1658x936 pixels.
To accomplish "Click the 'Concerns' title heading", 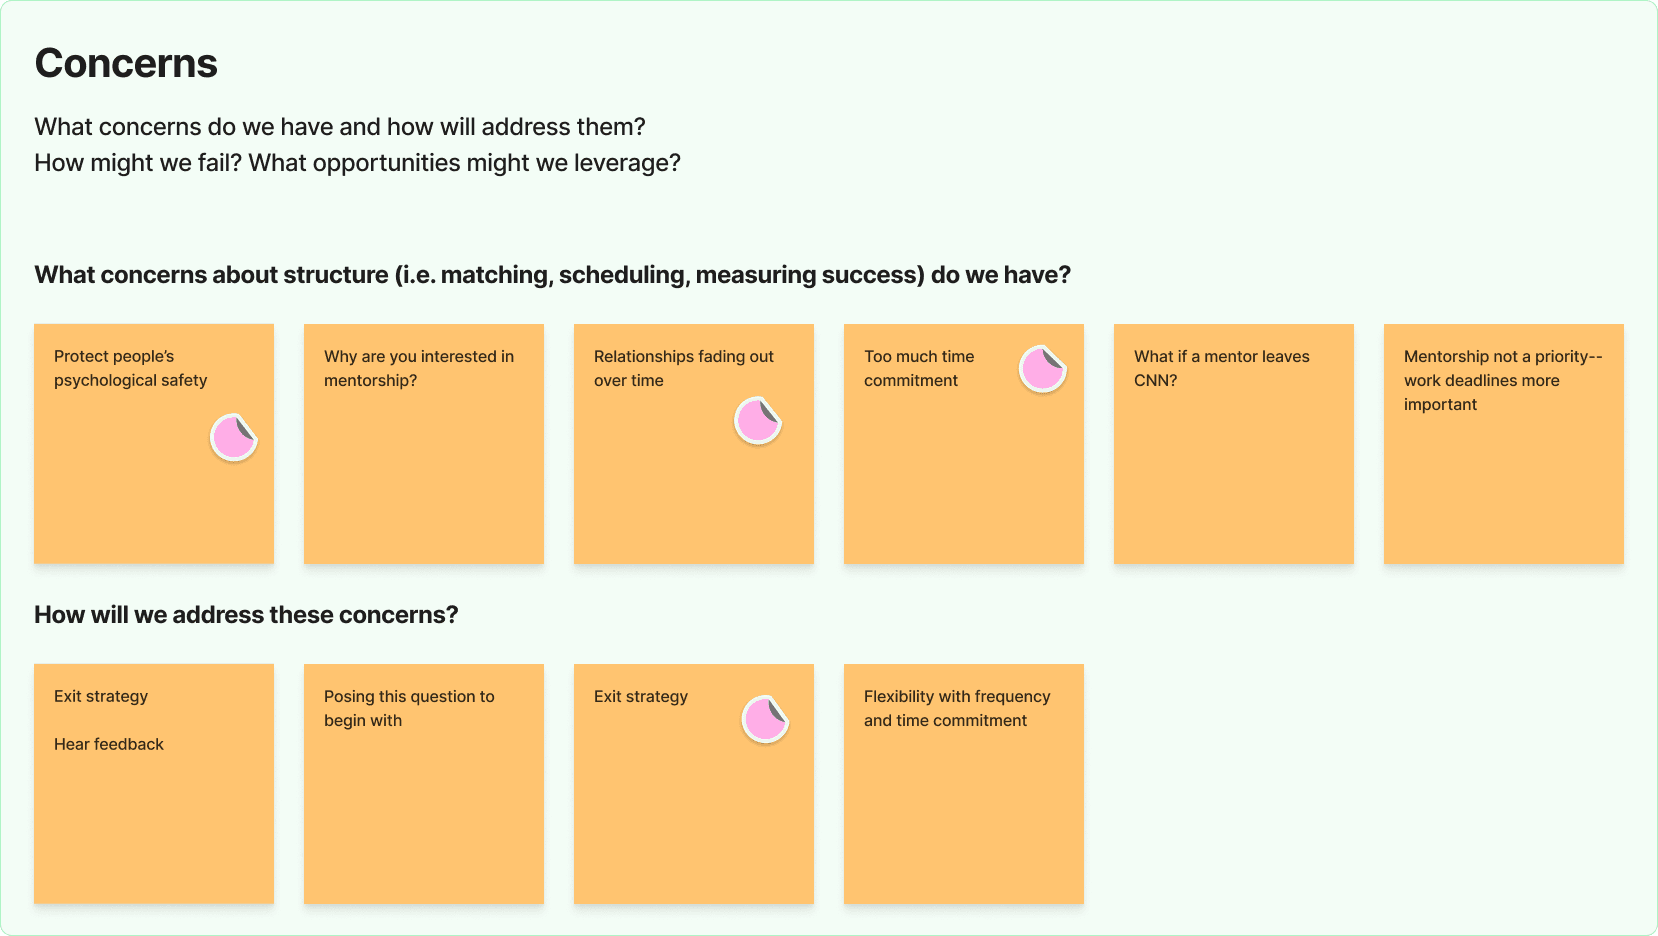I will tap(126, 63).
